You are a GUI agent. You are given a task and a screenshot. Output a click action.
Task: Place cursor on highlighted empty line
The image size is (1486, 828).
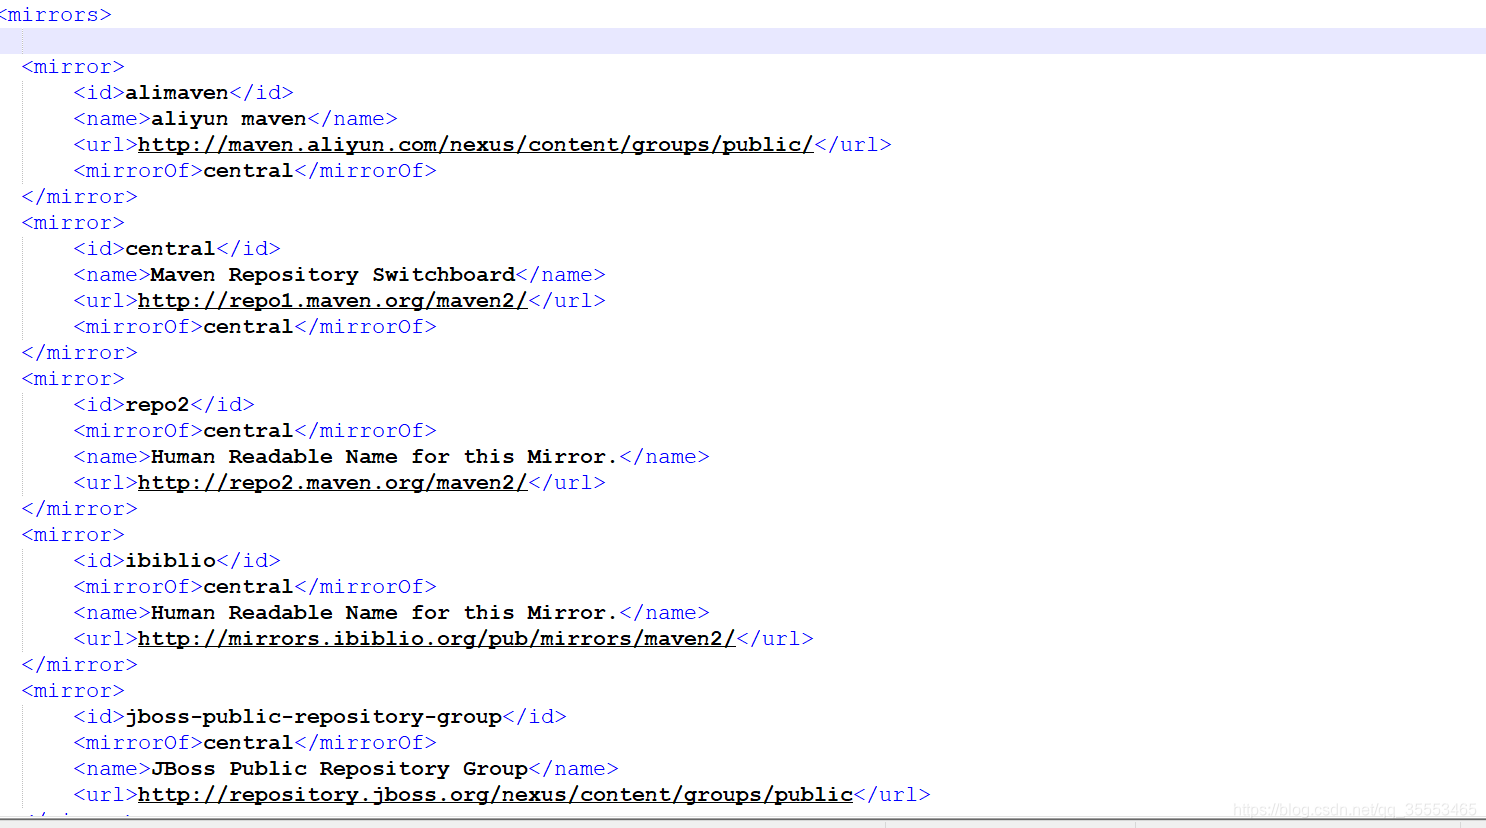pyautogui.click(x=743, y=41)
